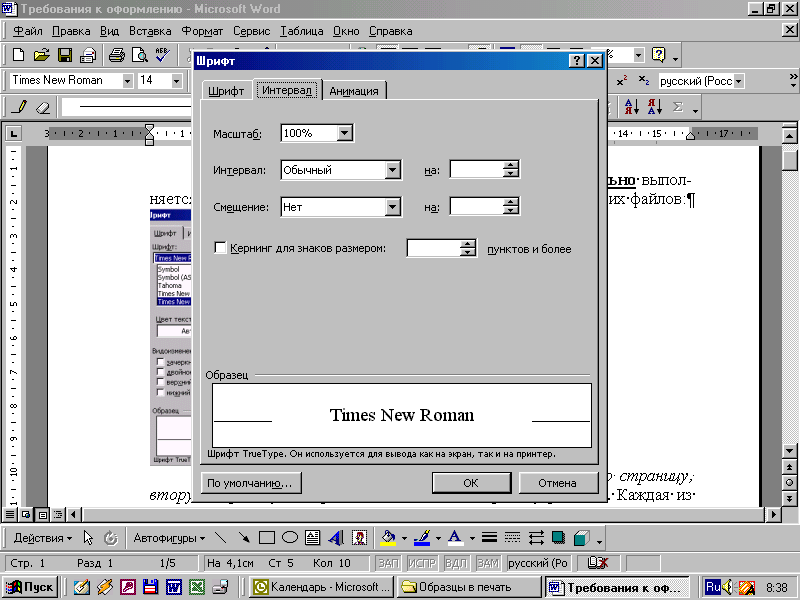Confirm the dialog with OK

click(x=471, y=483)
